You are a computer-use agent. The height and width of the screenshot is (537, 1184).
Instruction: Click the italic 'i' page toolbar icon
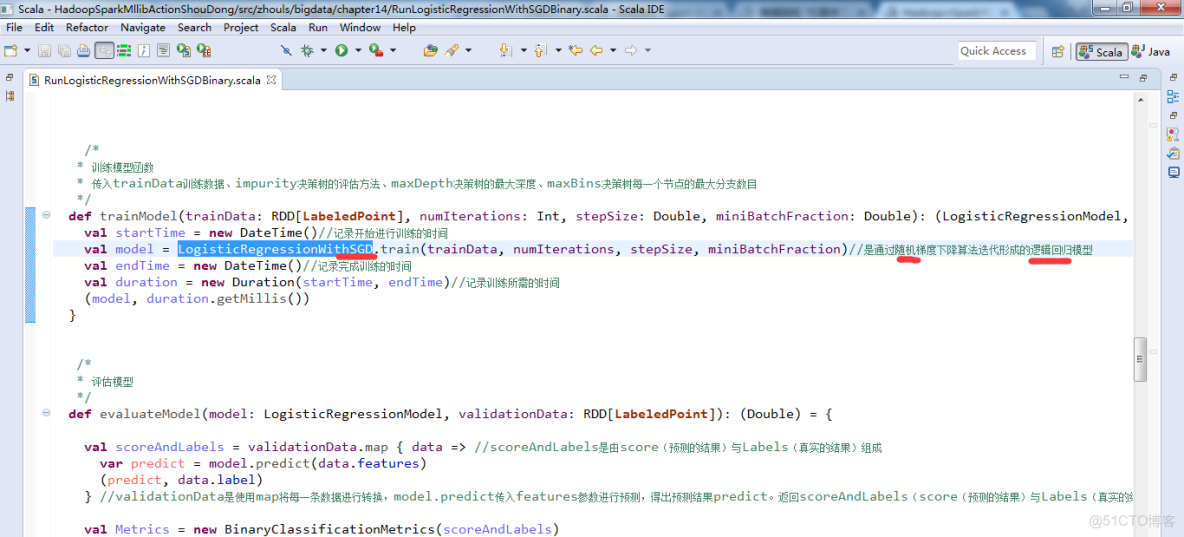coord(143,51)
